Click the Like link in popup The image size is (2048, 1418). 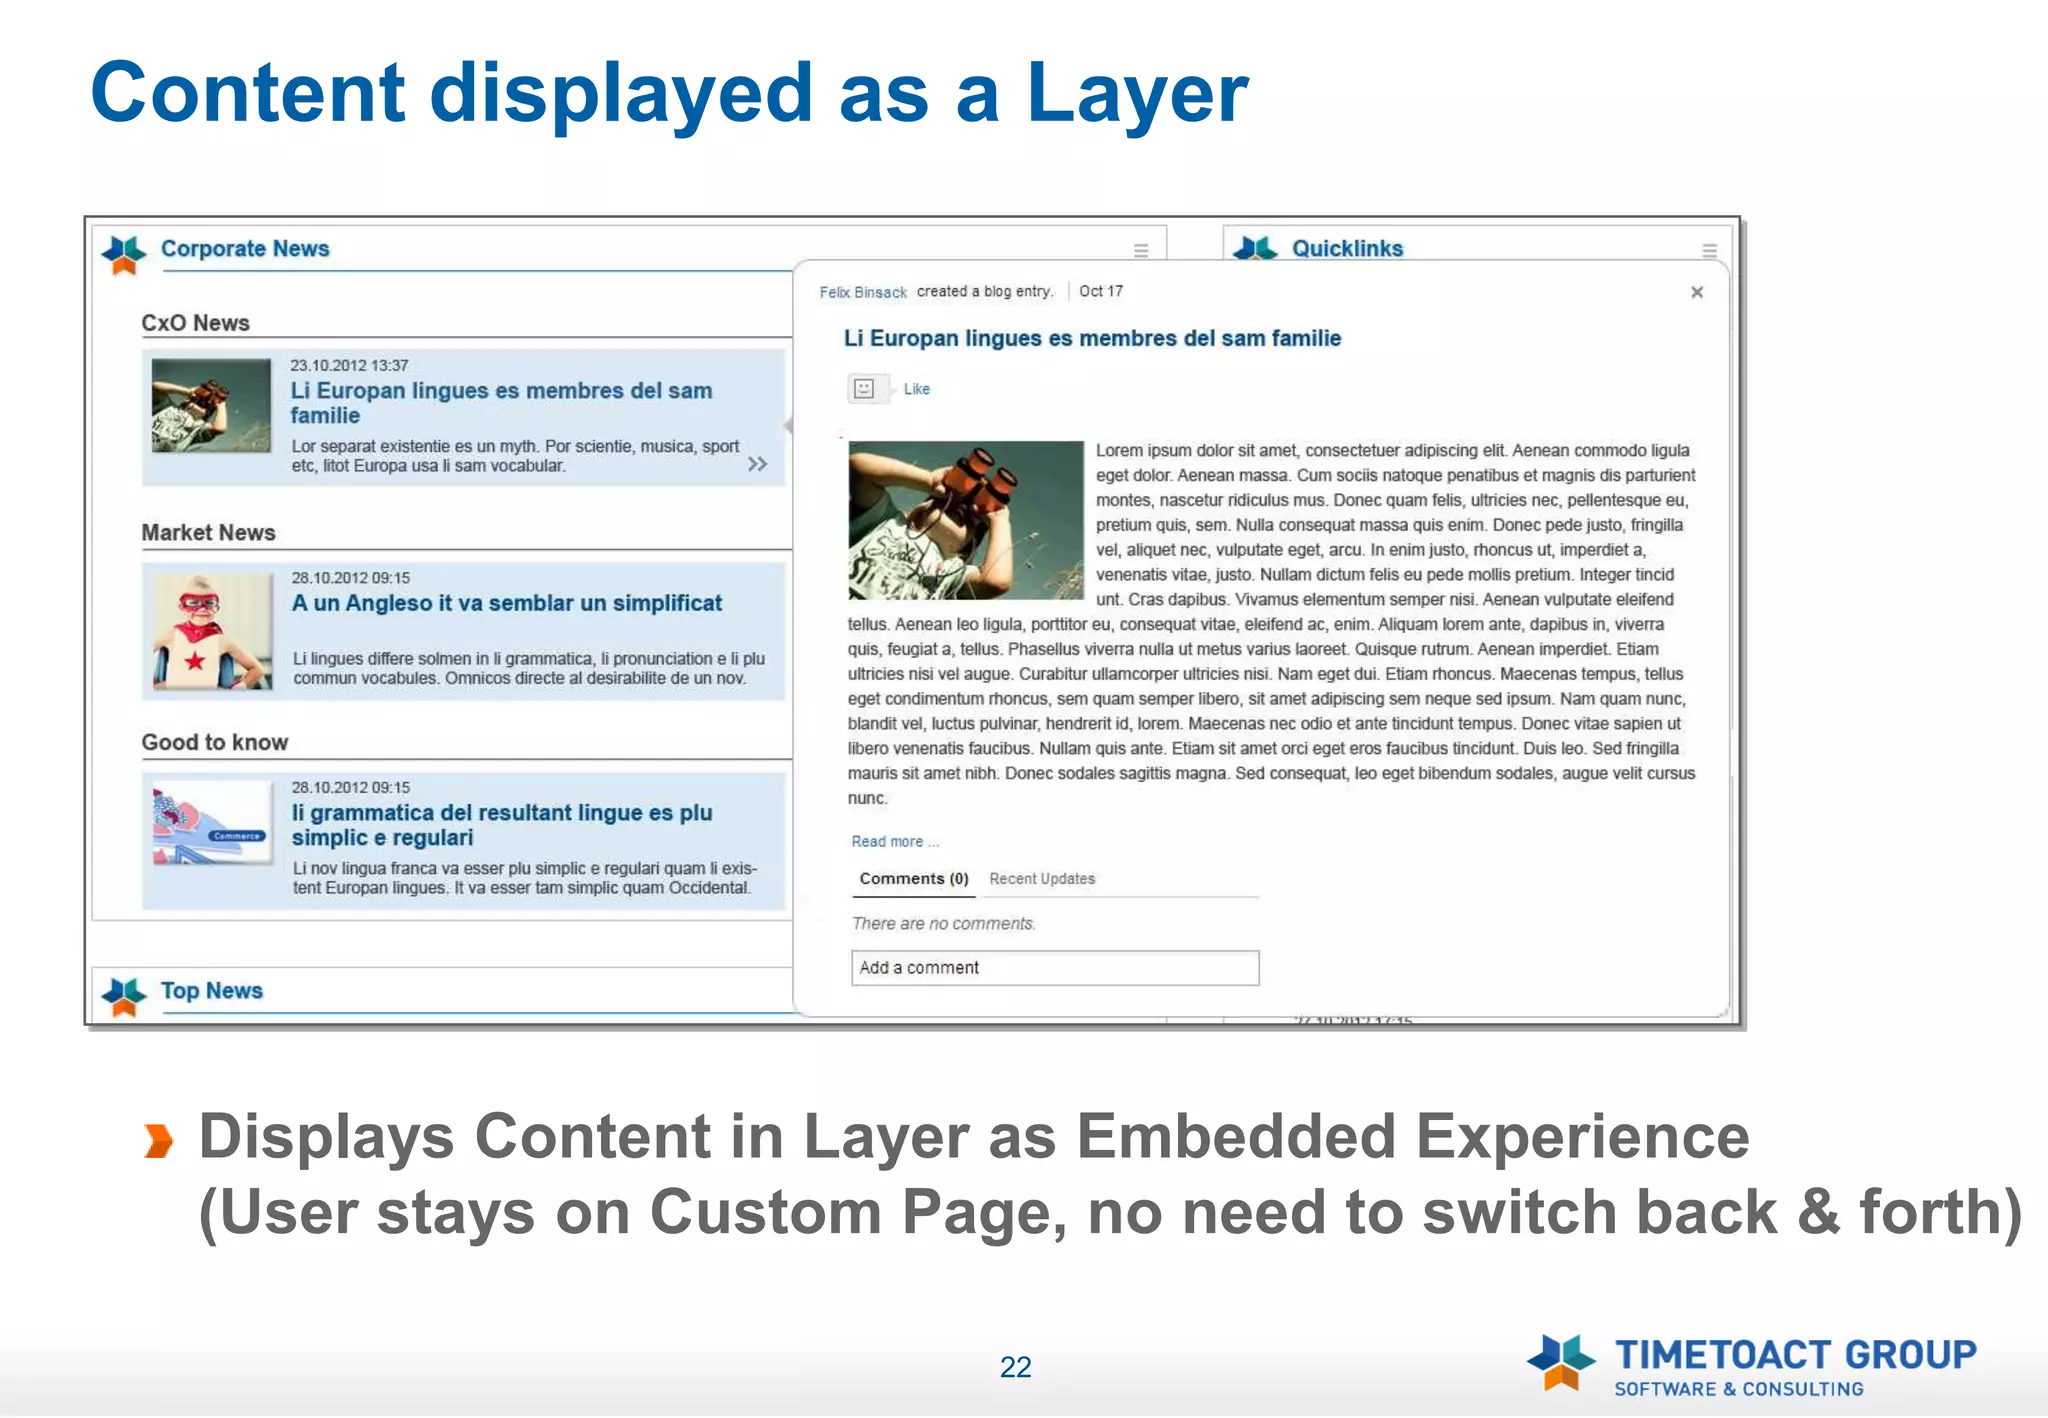coord(917,389)
